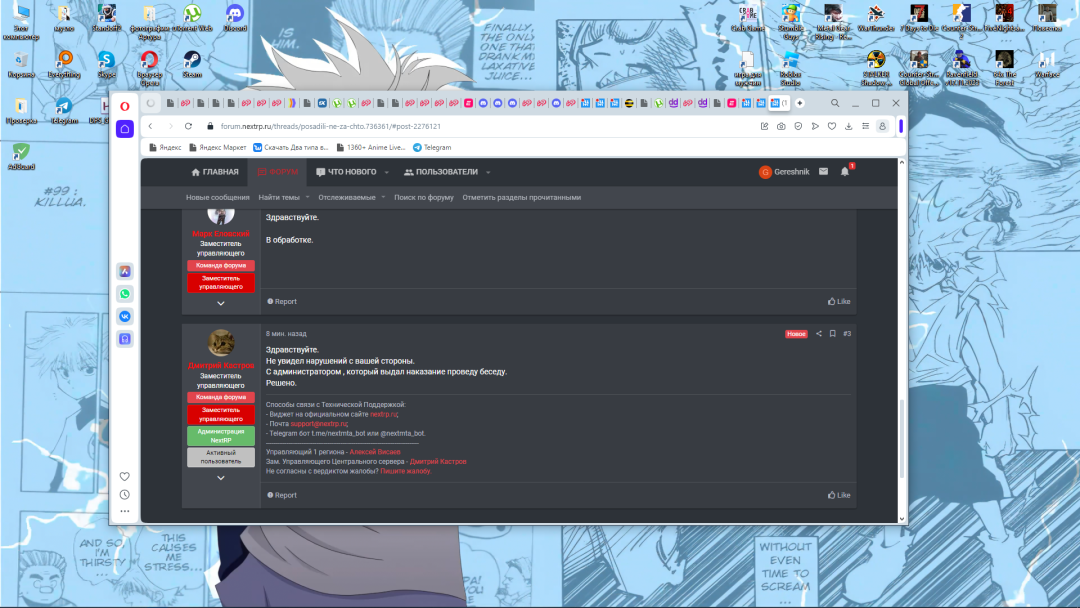Open the nextrp.ru link in signature
Viewport: 1080px width, 608px height.
(x=383, y=415)
